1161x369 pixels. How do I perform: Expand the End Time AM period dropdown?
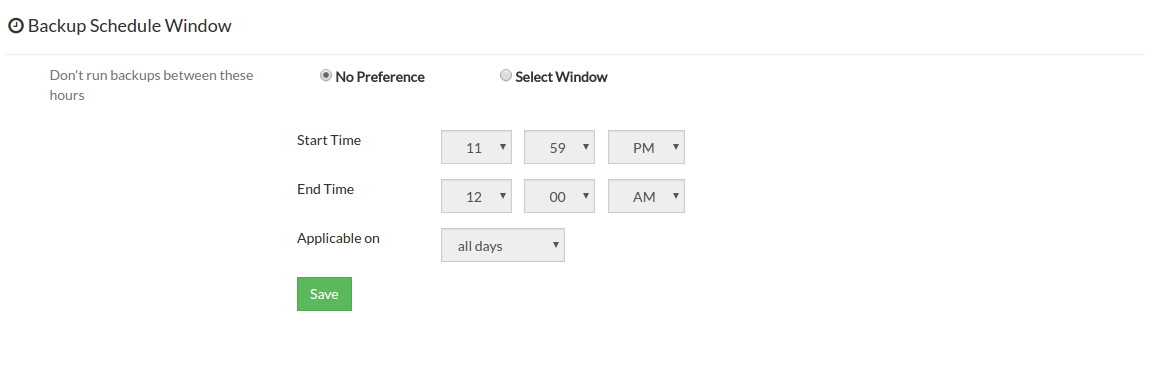[x=646, y=196]
